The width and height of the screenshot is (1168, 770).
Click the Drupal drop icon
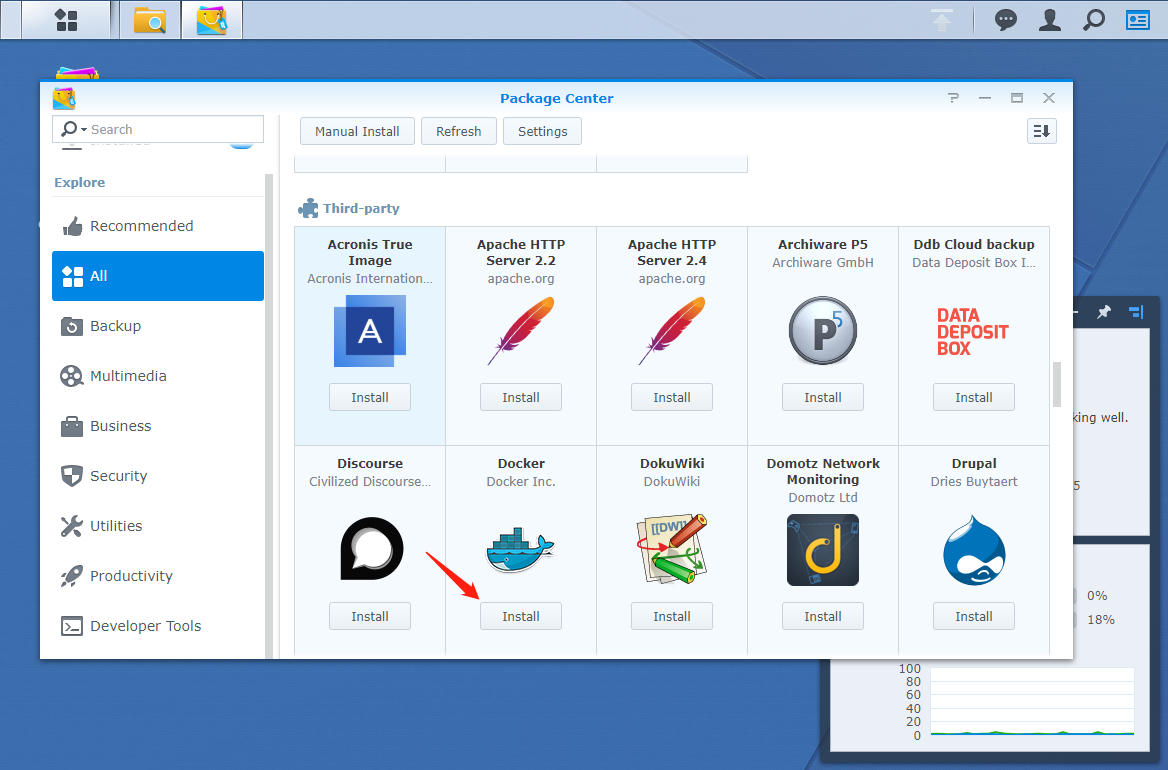[974, 550]
